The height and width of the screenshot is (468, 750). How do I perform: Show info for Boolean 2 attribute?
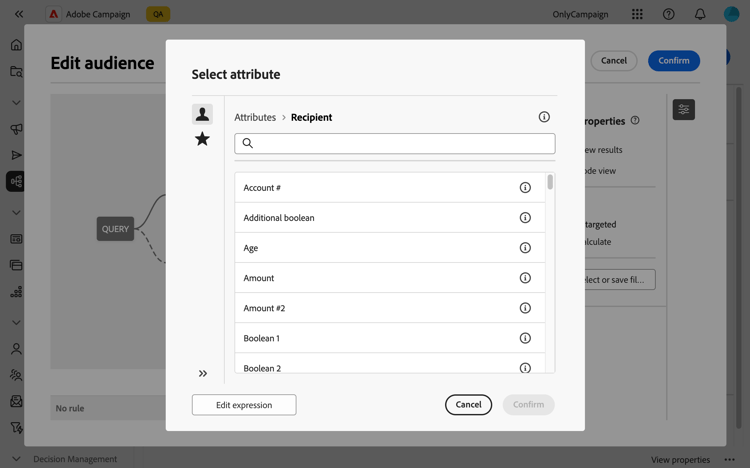click(525, 368)
